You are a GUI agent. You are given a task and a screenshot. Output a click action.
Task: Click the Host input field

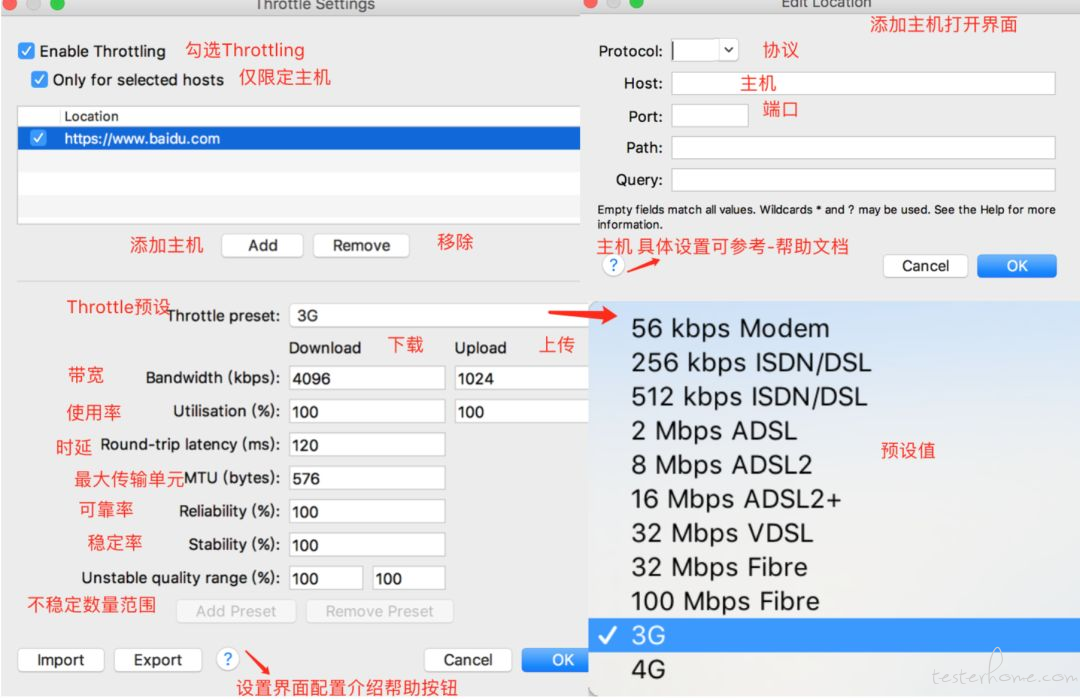[x=863, y=83]
